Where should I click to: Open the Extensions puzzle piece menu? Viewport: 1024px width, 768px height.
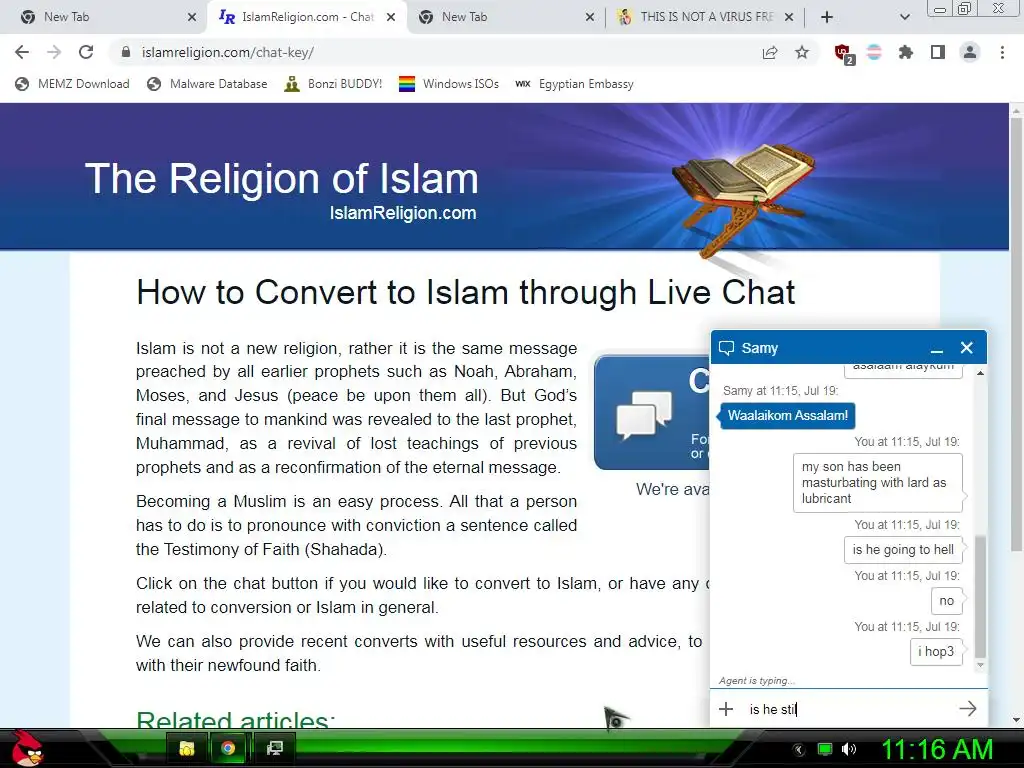[905, 52]
